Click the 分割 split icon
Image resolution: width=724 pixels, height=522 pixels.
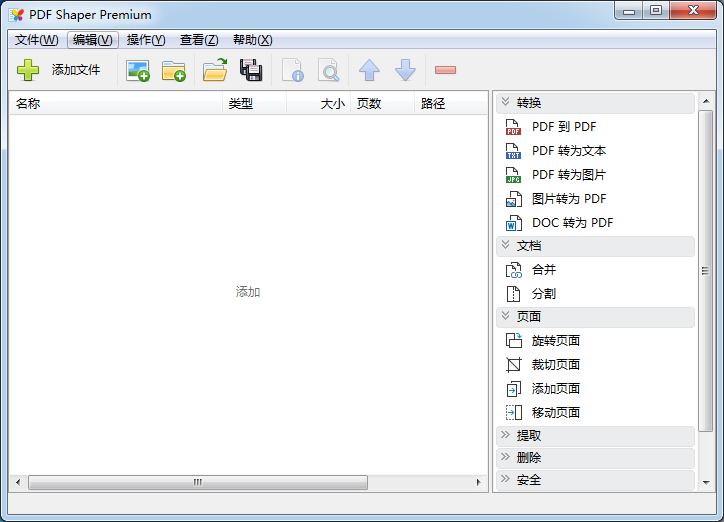513,294
